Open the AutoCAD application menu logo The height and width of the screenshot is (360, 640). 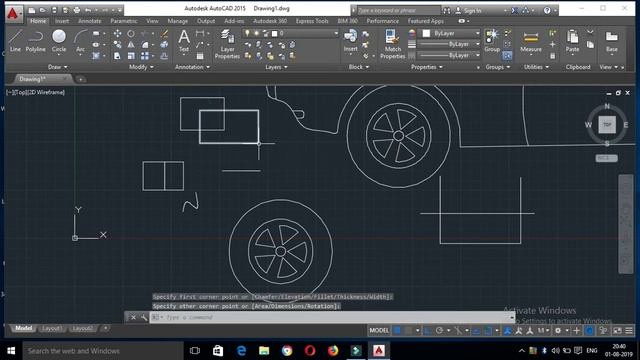13,13
